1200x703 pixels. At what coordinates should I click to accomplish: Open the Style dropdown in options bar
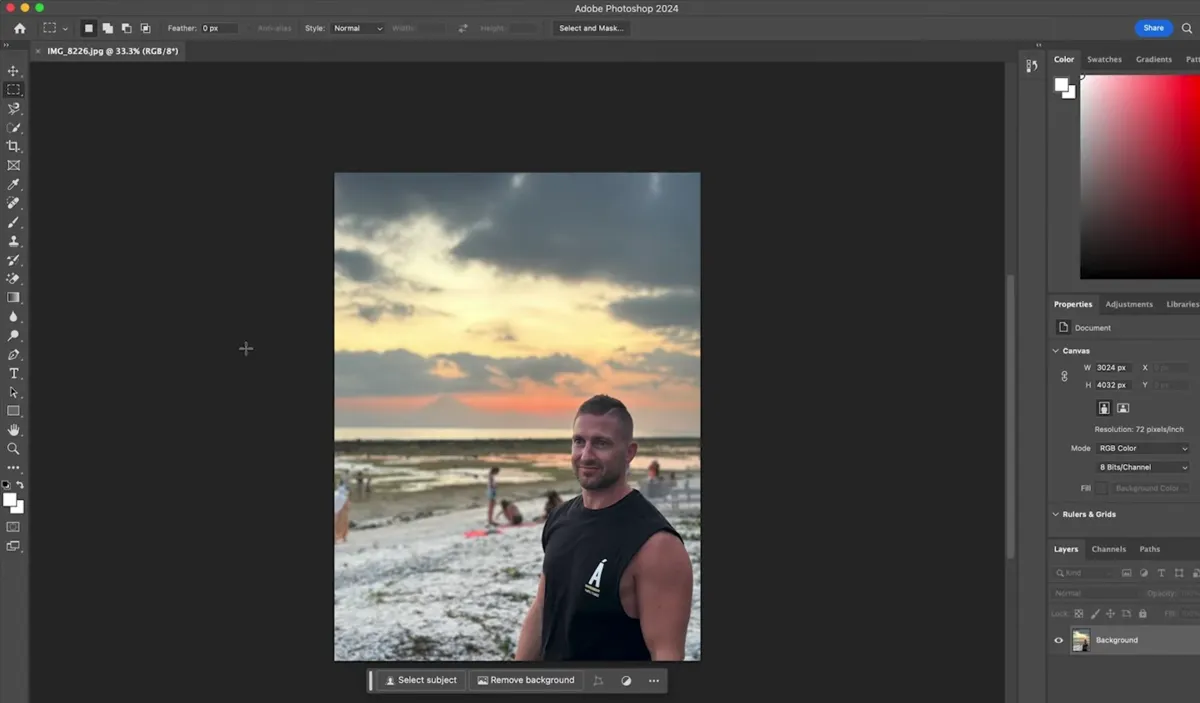pyautogui.click(x=357, y=28)
